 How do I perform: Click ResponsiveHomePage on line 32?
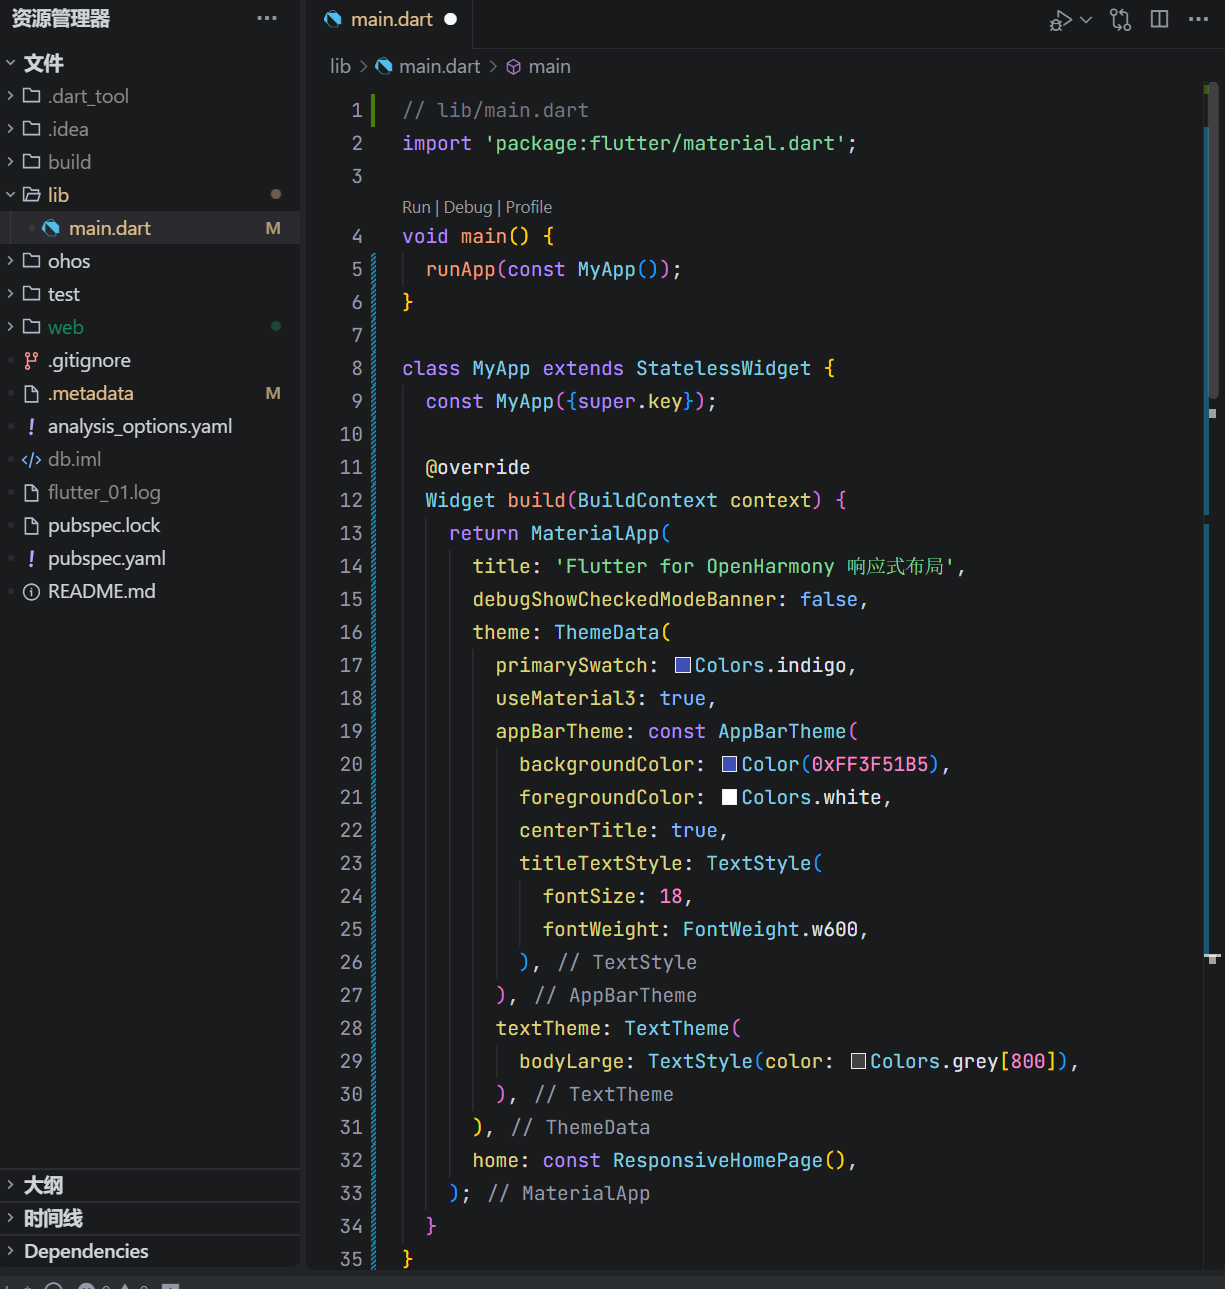tap(717, 1160)
